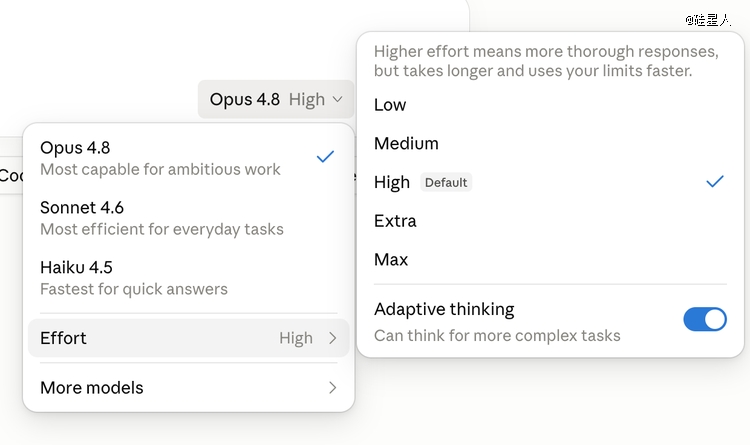
Task: Click the blue checkmark next to High effort
Action: (x=715, y=181)
